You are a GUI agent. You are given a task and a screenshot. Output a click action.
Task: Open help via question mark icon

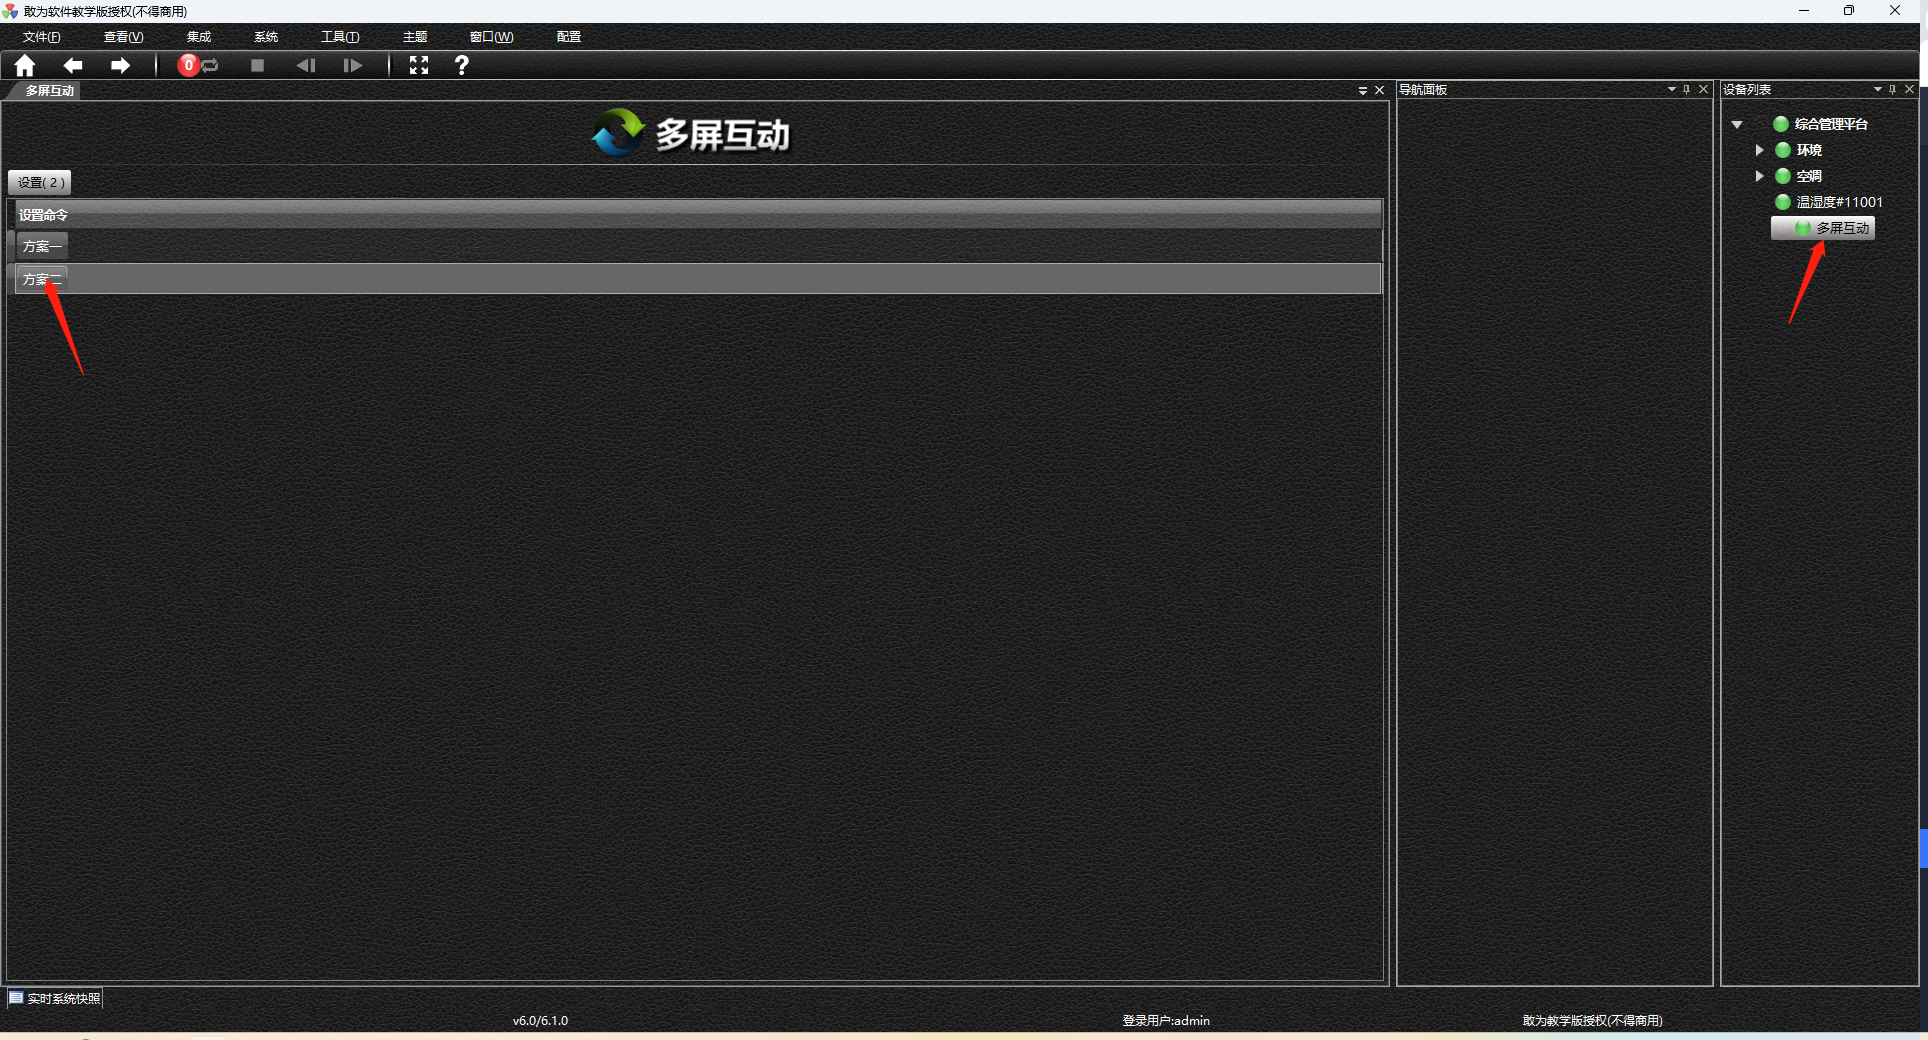[461, 66]
